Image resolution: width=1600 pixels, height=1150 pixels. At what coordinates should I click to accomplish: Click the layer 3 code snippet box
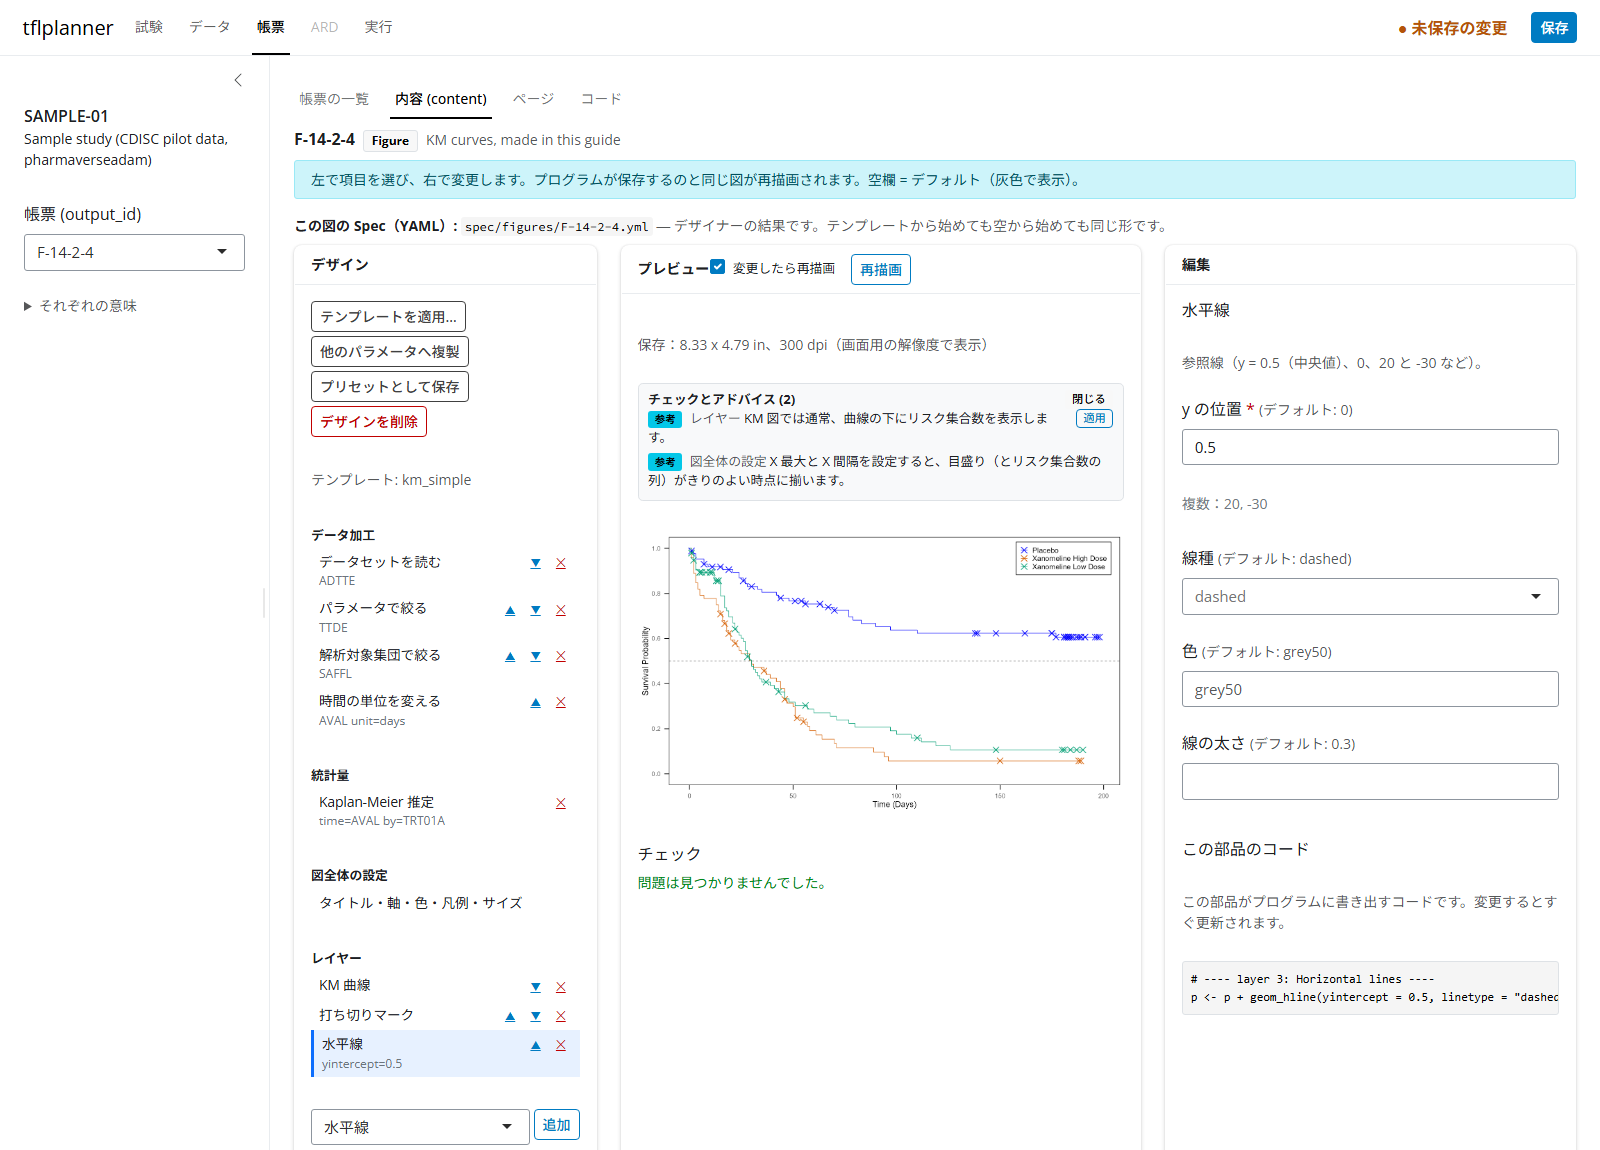tap(1370, 988)
